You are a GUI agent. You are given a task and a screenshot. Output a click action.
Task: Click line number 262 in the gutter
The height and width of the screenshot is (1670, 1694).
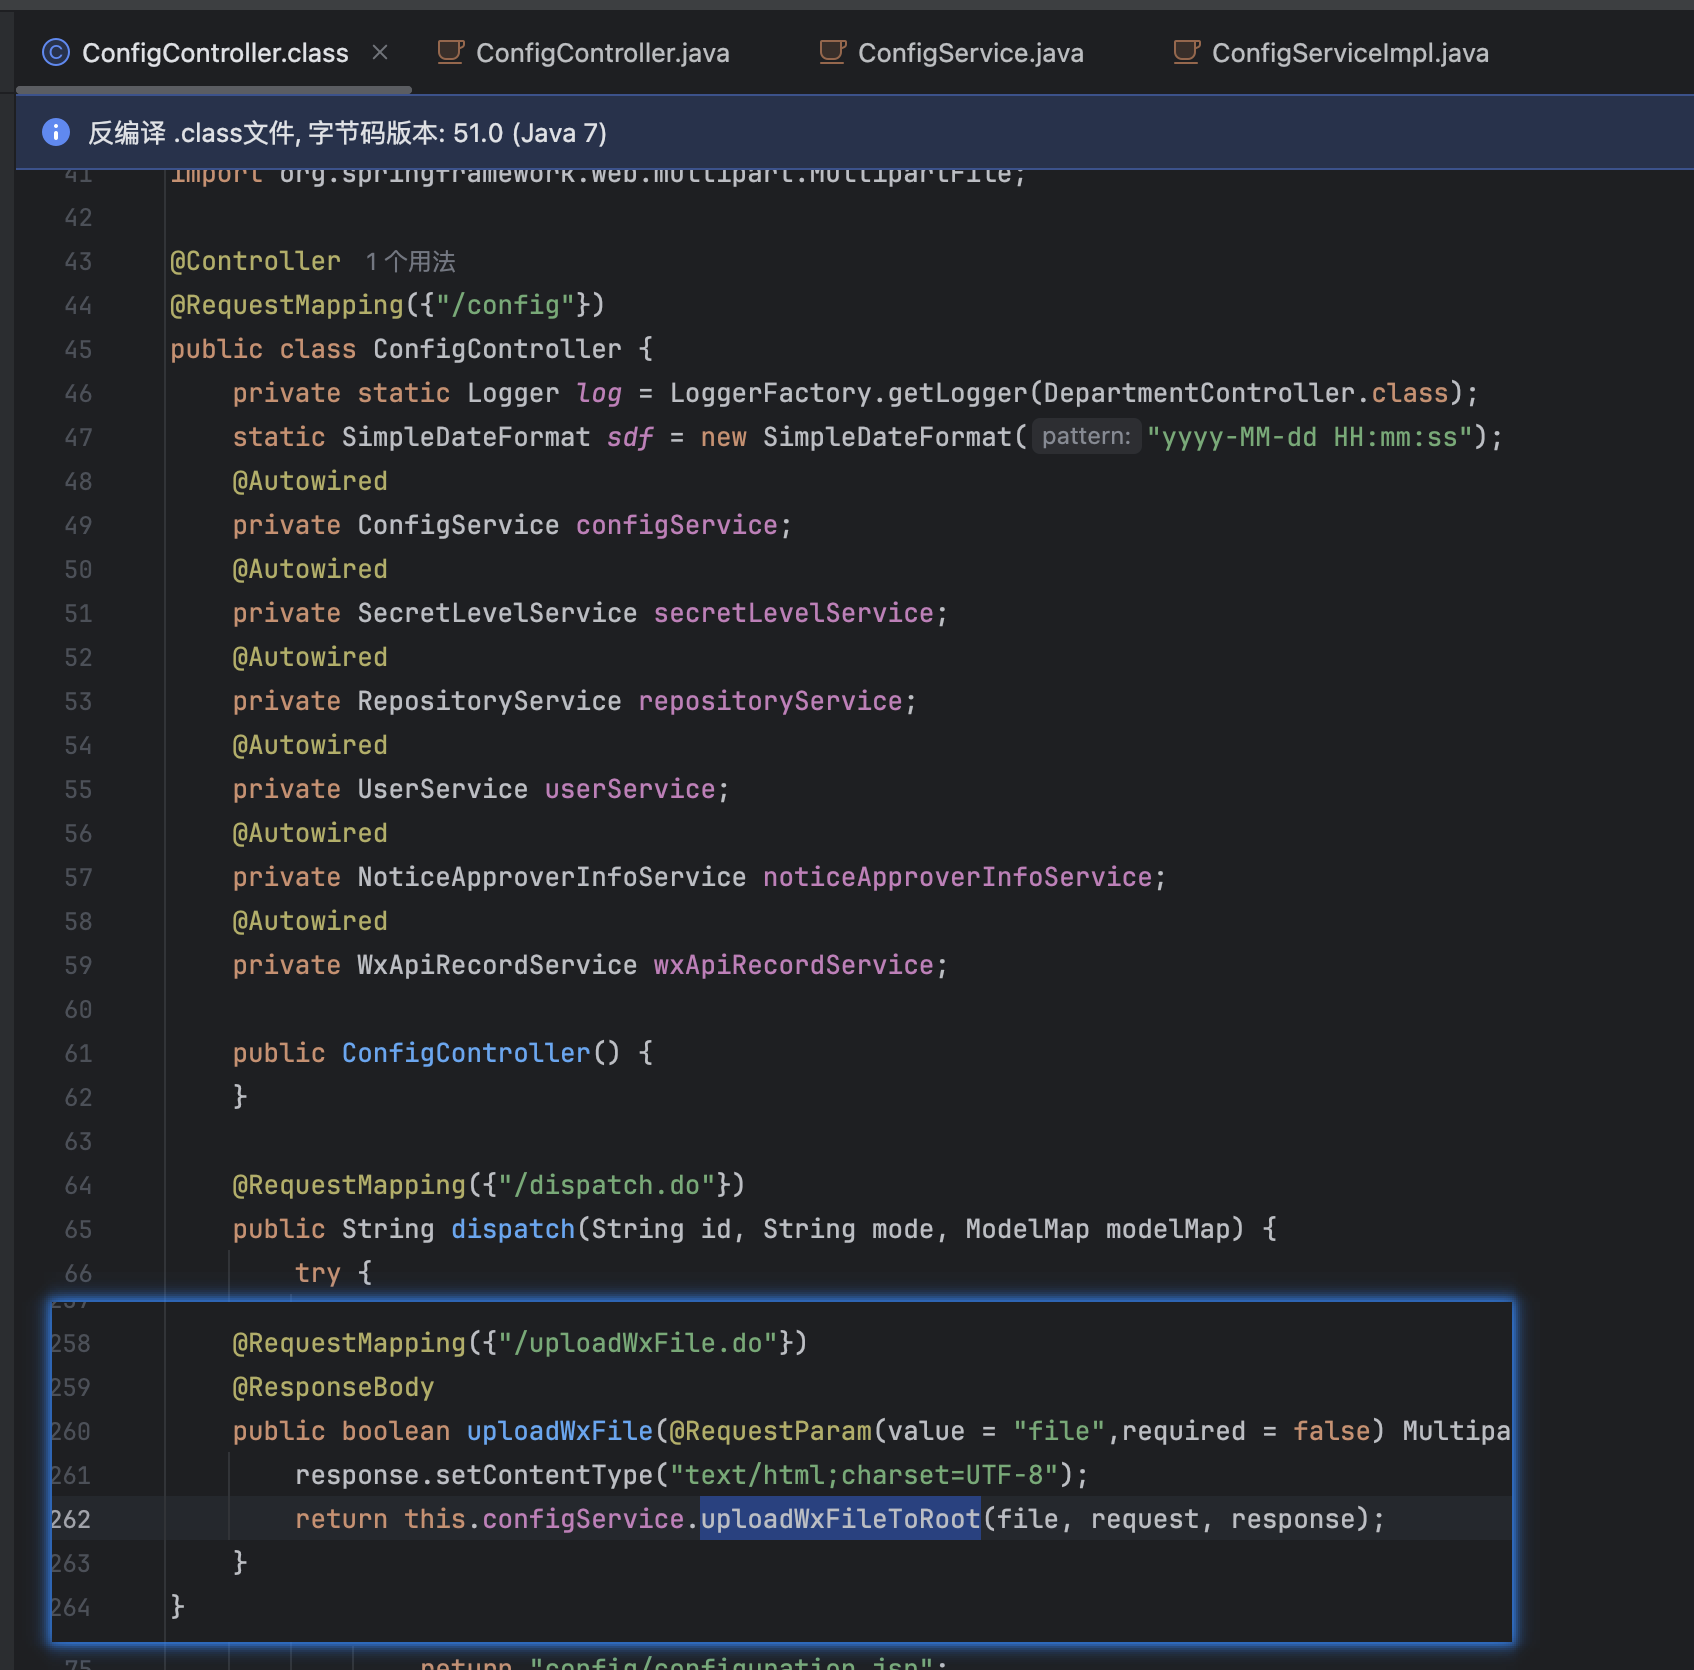coord(70,1520)
